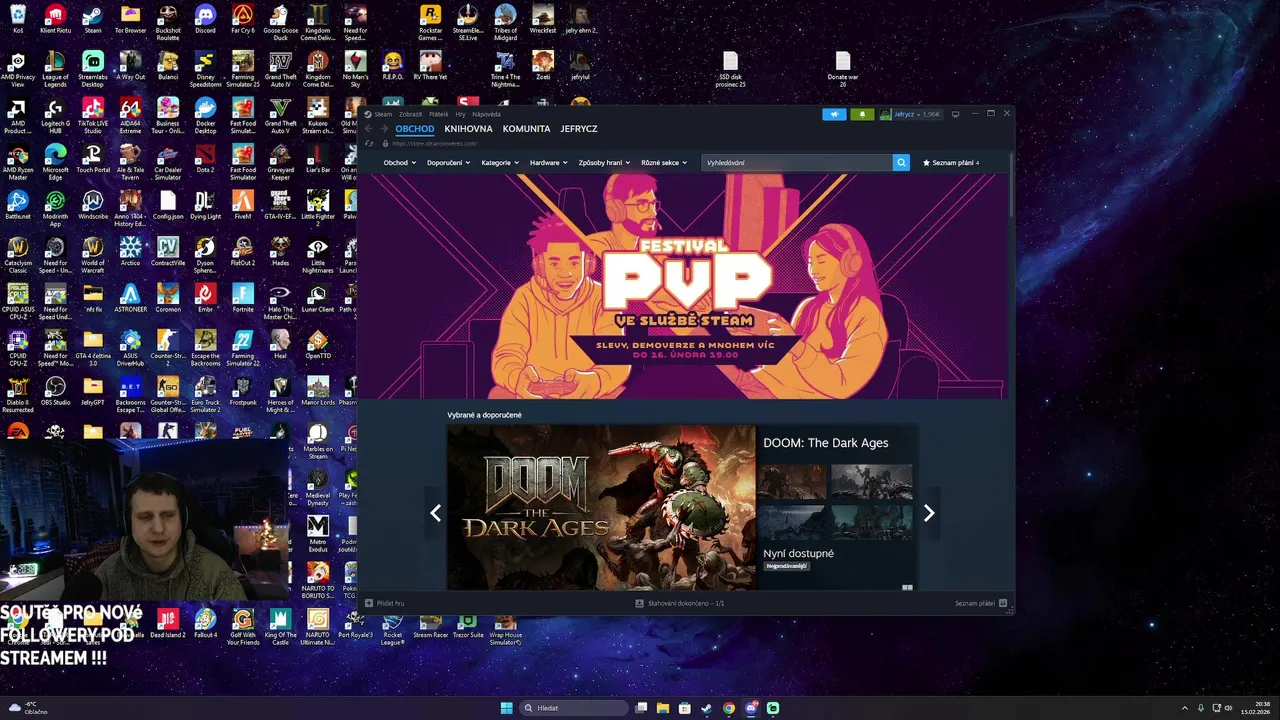Open Steam from taskbar icon

click(707, 708)
